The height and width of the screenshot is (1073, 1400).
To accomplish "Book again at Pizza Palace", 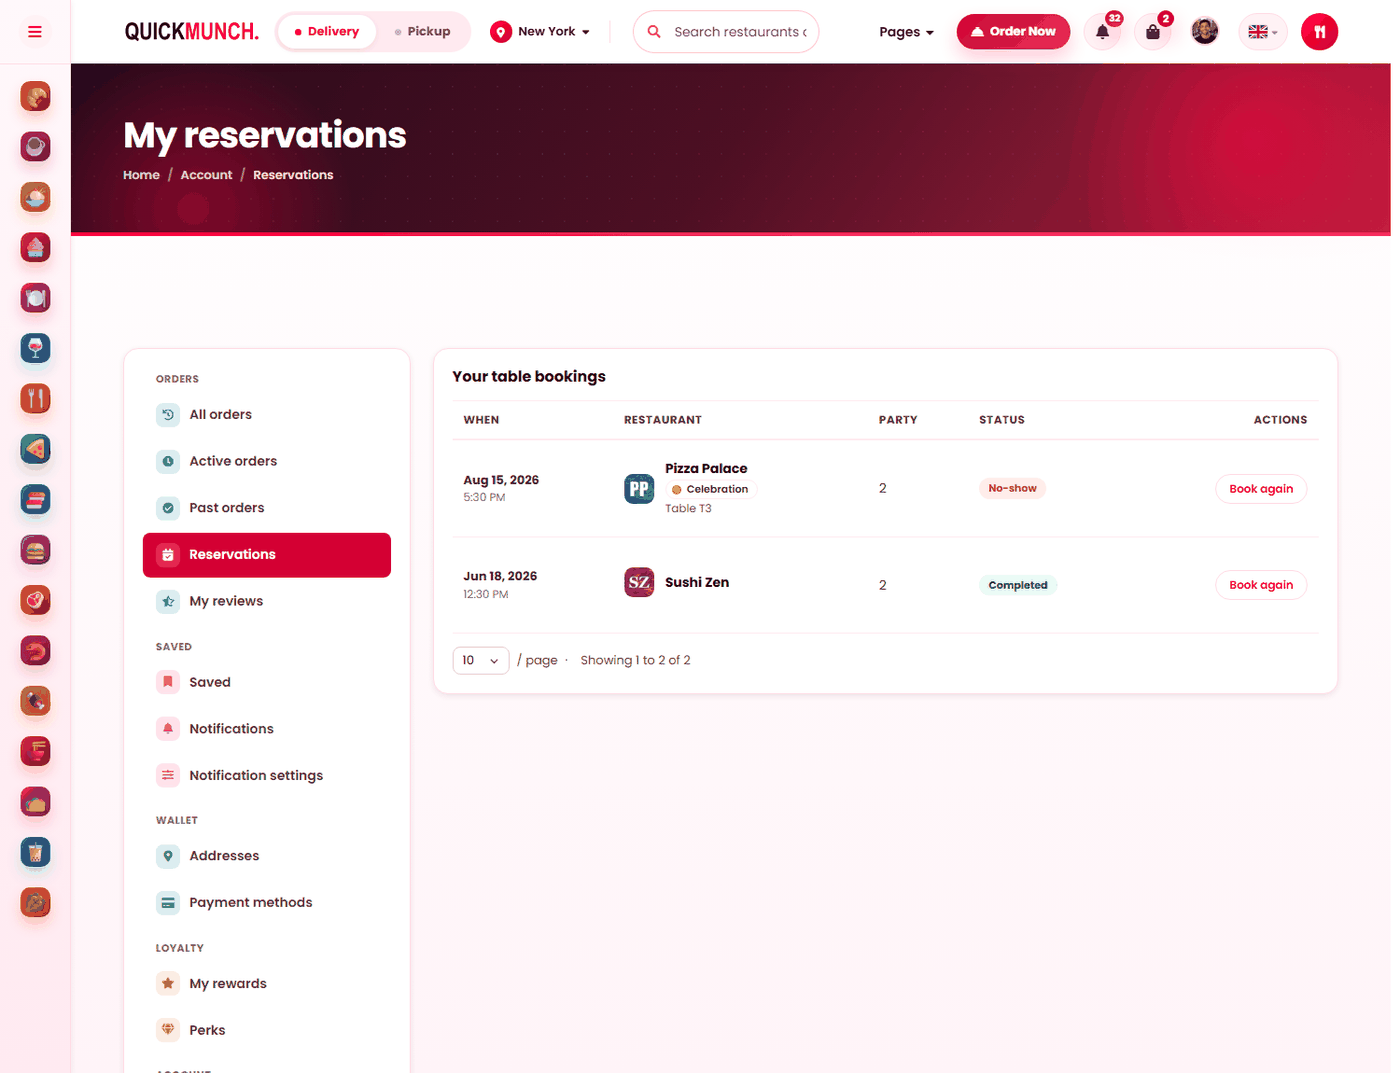I will (x=1261, y=489).
